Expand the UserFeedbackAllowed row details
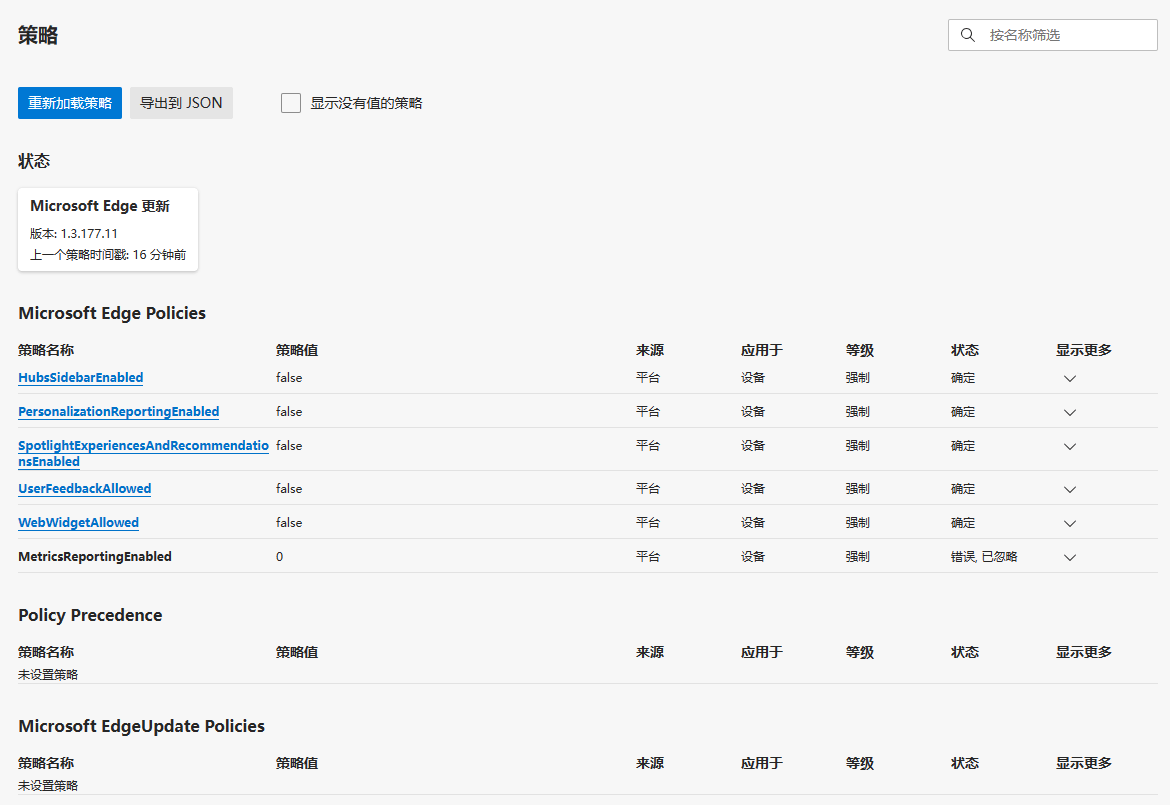The image size is (1170, 805). [x=1069, y=489]
